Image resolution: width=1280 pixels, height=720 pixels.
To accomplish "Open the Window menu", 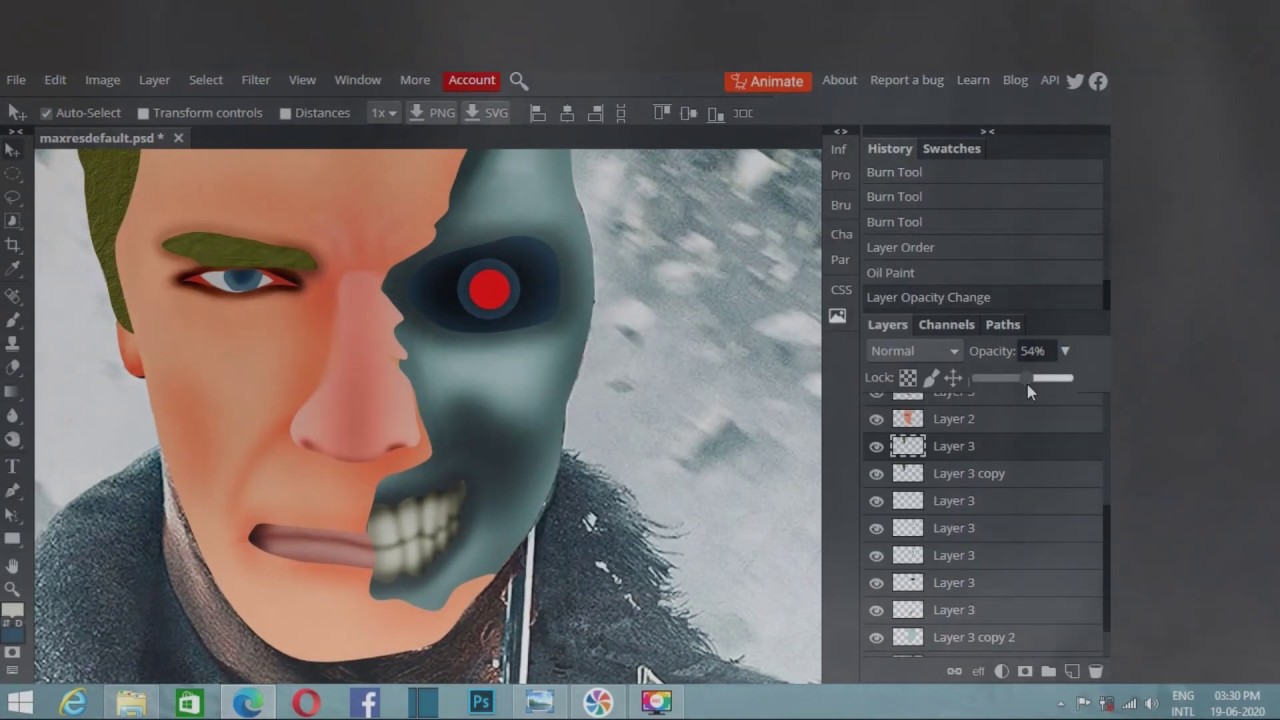I will coord(357,80).
